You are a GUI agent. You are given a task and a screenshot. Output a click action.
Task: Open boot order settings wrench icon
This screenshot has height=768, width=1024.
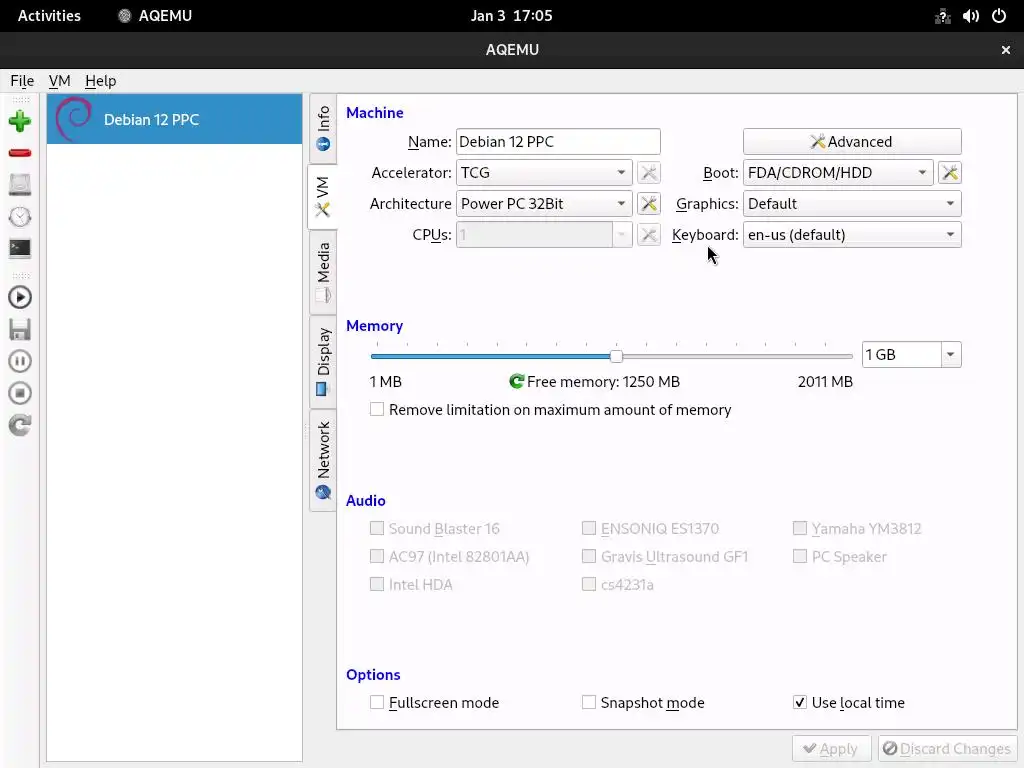tap(950, 173)
